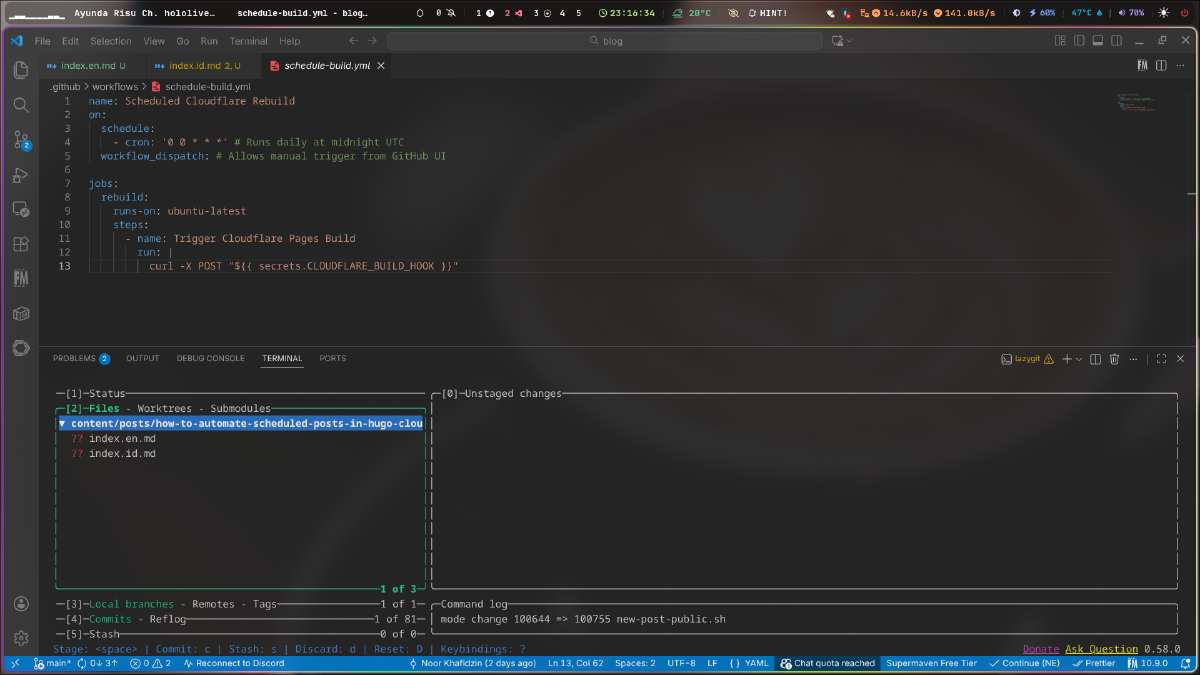Open the Copilot chat dropdown in title bar
The image size is (1200, 675).
coord(851,41)
